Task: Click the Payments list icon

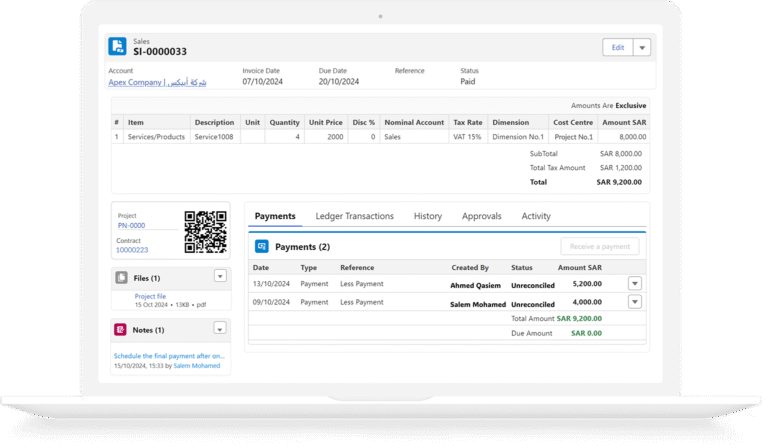Action: click(x=262, y=246)
